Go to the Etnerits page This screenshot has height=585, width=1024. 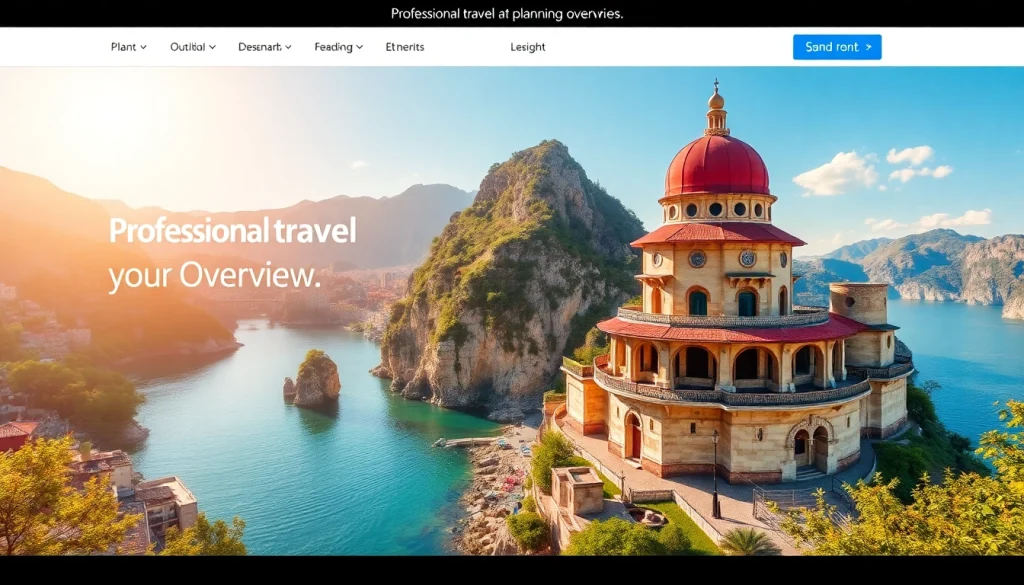pos(405,47)
